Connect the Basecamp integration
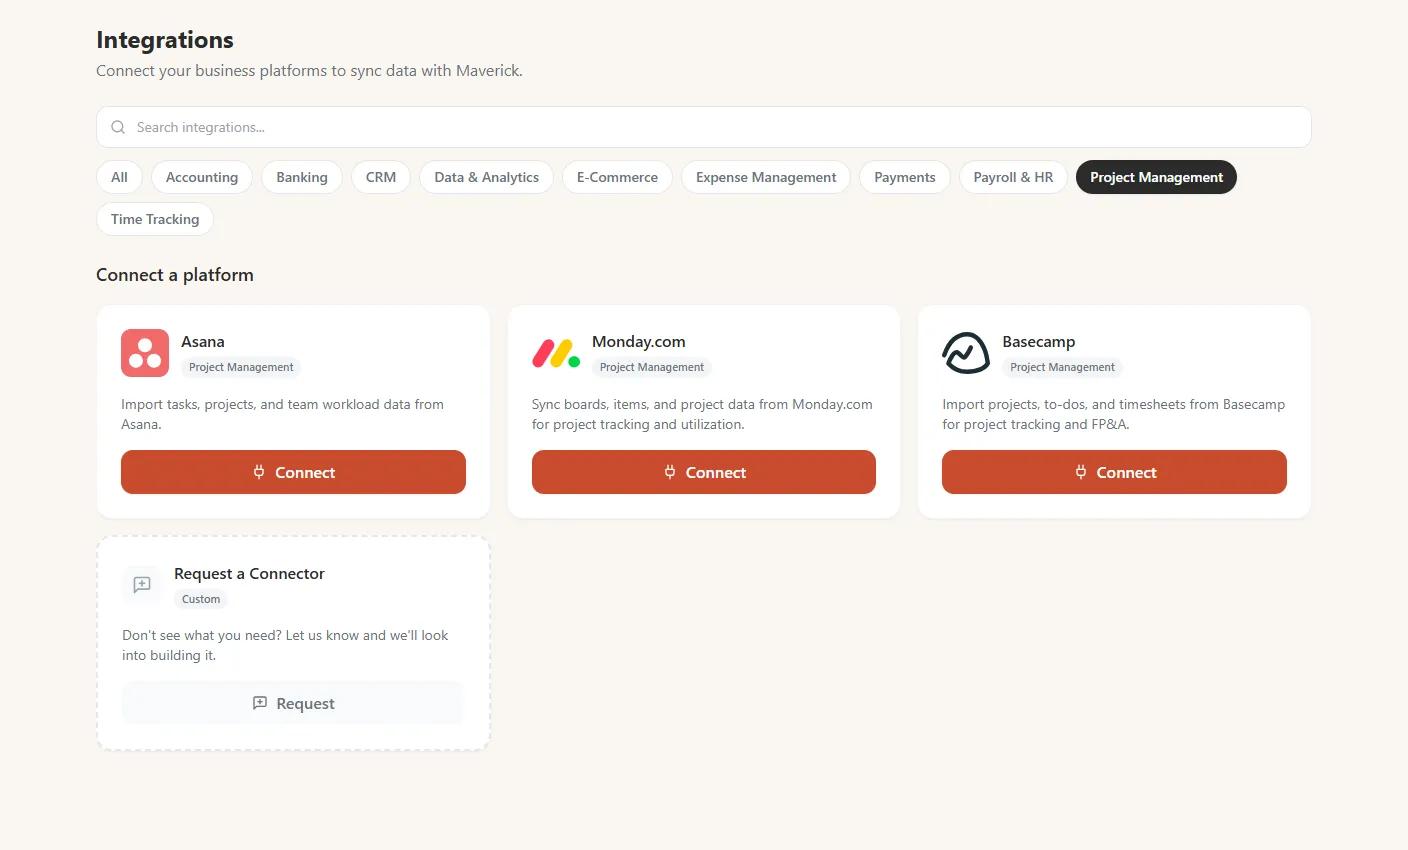Image resolution: width=1408 pixels, height=850 pixels. click(x=1114, y=472)
